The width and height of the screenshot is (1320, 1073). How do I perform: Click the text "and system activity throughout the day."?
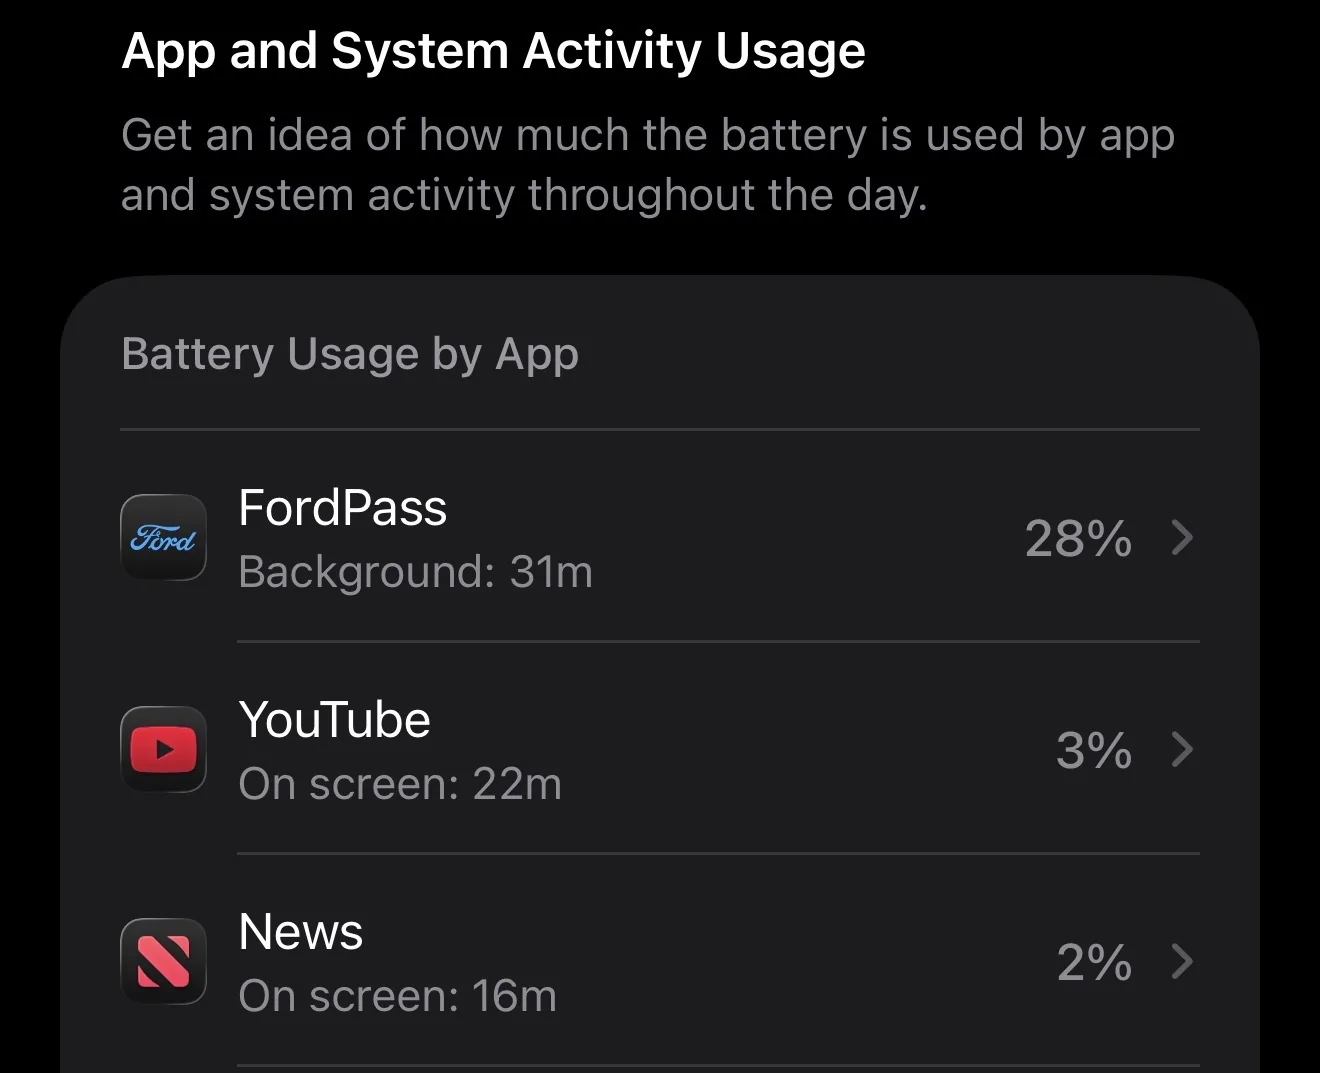click(524, 195)
